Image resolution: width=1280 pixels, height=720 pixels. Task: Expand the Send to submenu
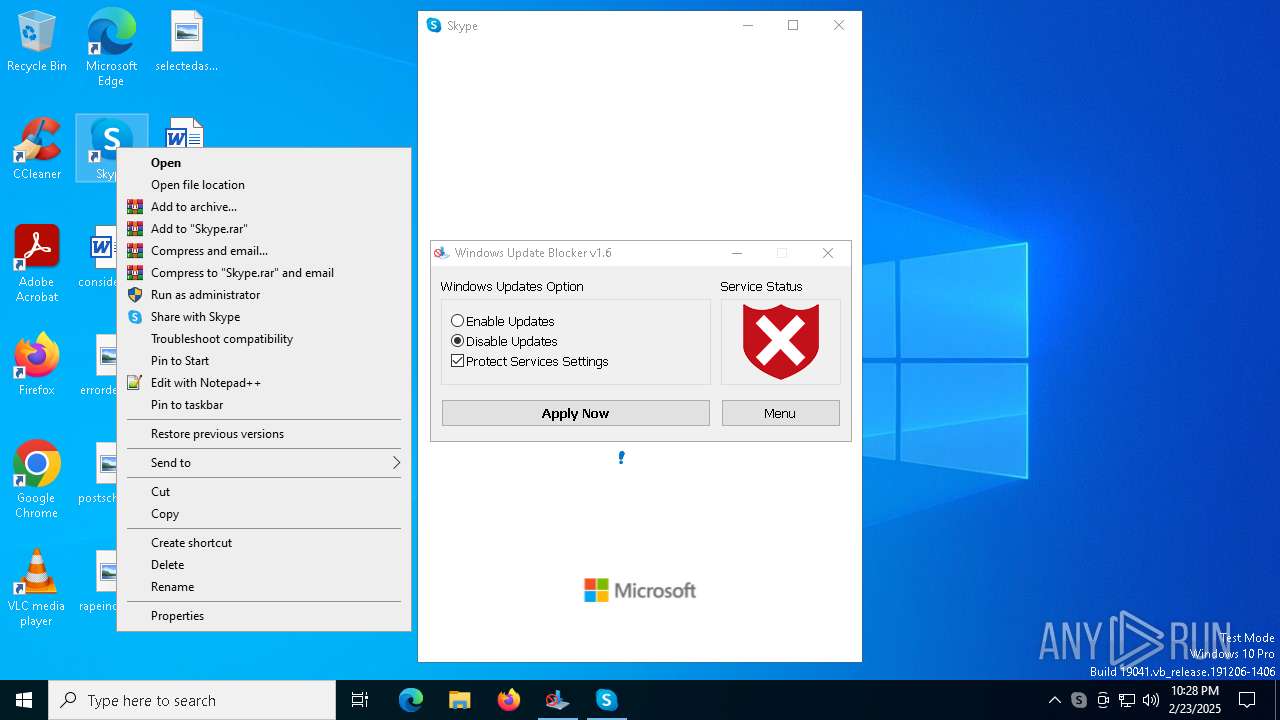point(264,463)
